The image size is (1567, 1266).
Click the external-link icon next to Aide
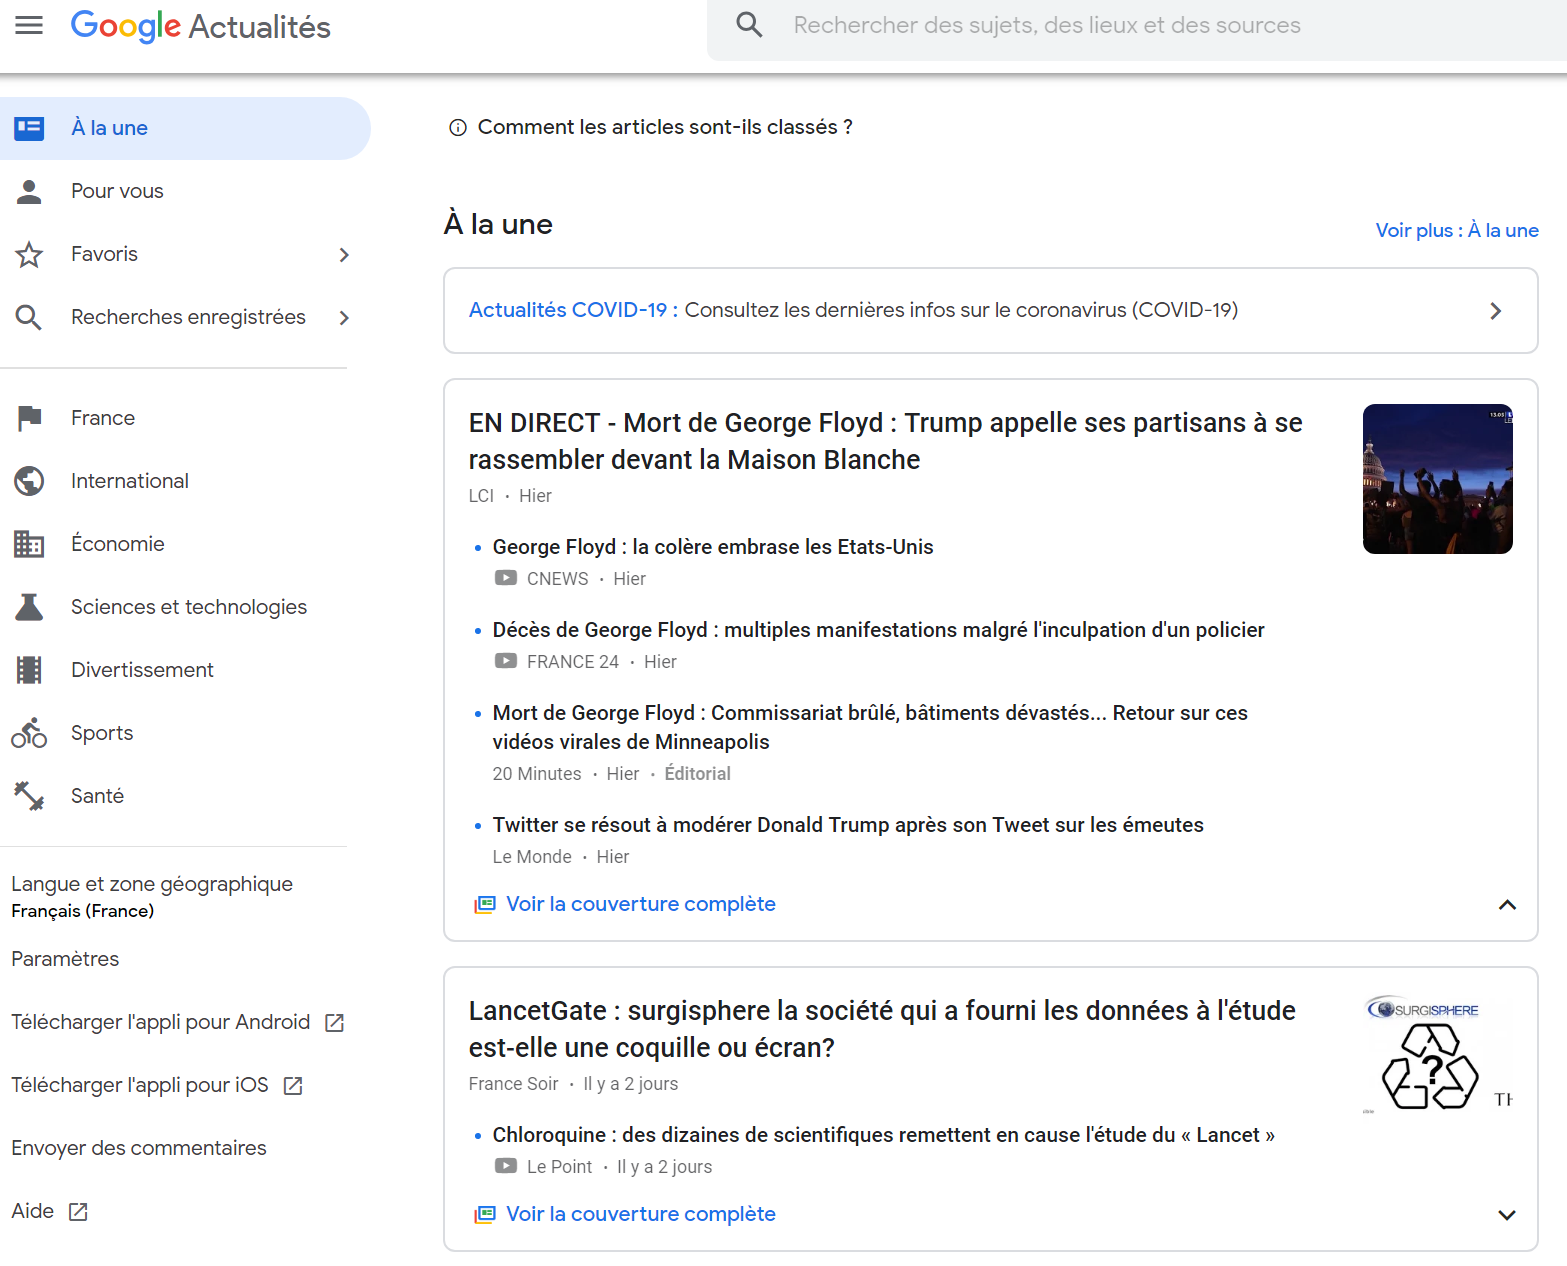(78, 1212)
